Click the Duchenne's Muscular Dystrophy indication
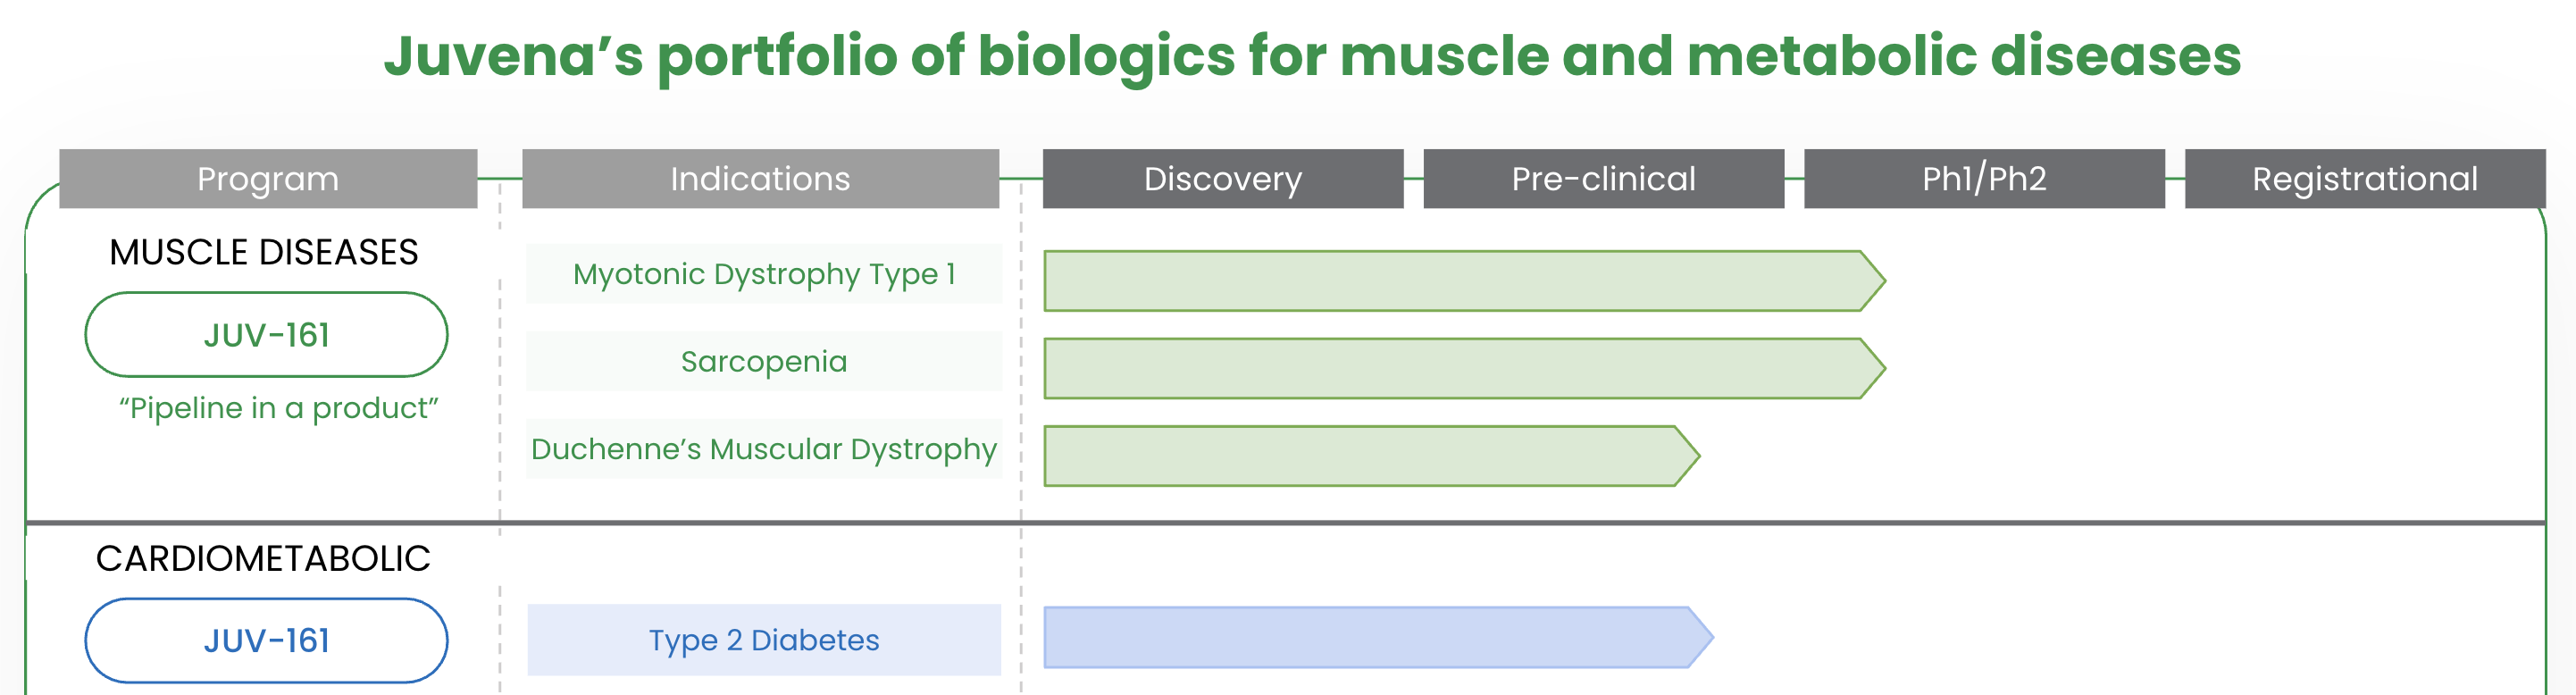The image size is (2576, 695). pyautogui.click(x=764, y=449)
